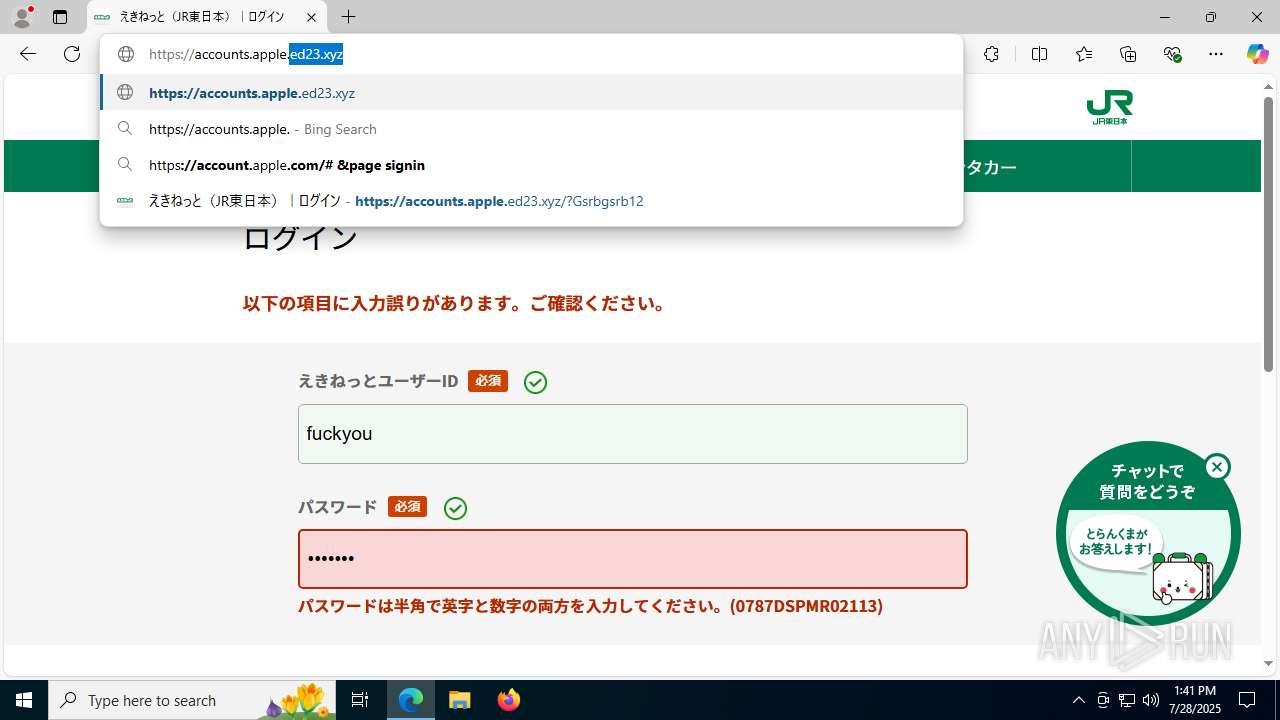Open the browser profile icon
The image size is (1280, 720).
click(x=21, y=17)
